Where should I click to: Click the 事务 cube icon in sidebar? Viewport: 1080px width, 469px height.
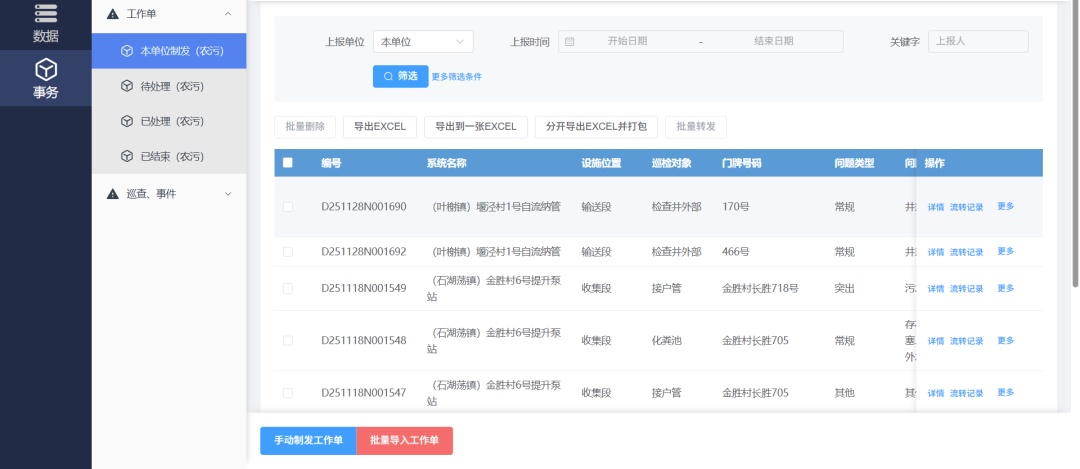point(46,69)
